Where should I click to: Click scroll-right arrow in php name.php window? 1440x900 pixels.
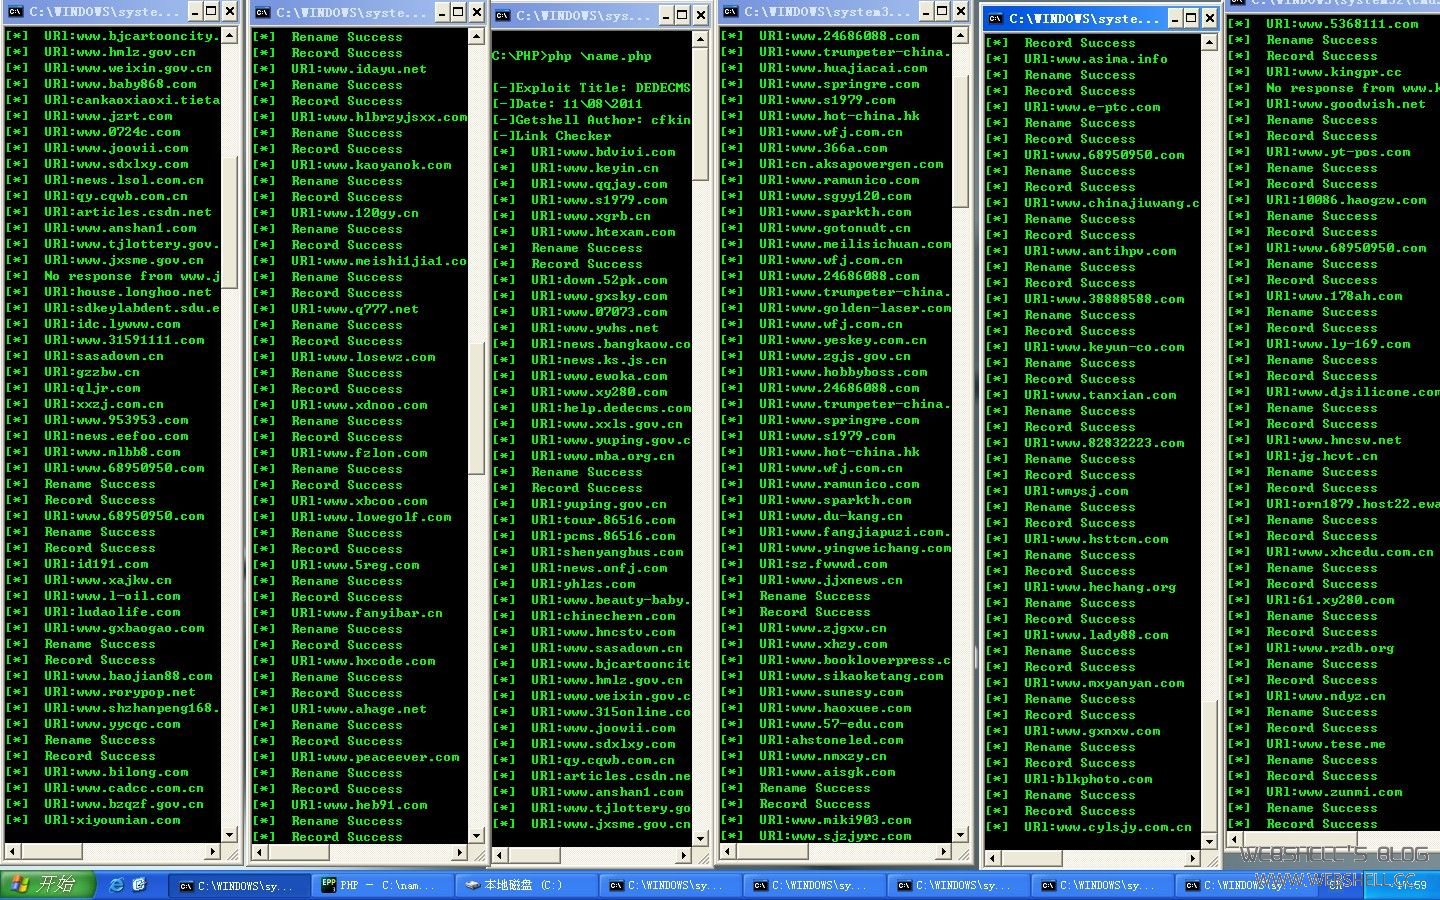click(x=685, y=856)
